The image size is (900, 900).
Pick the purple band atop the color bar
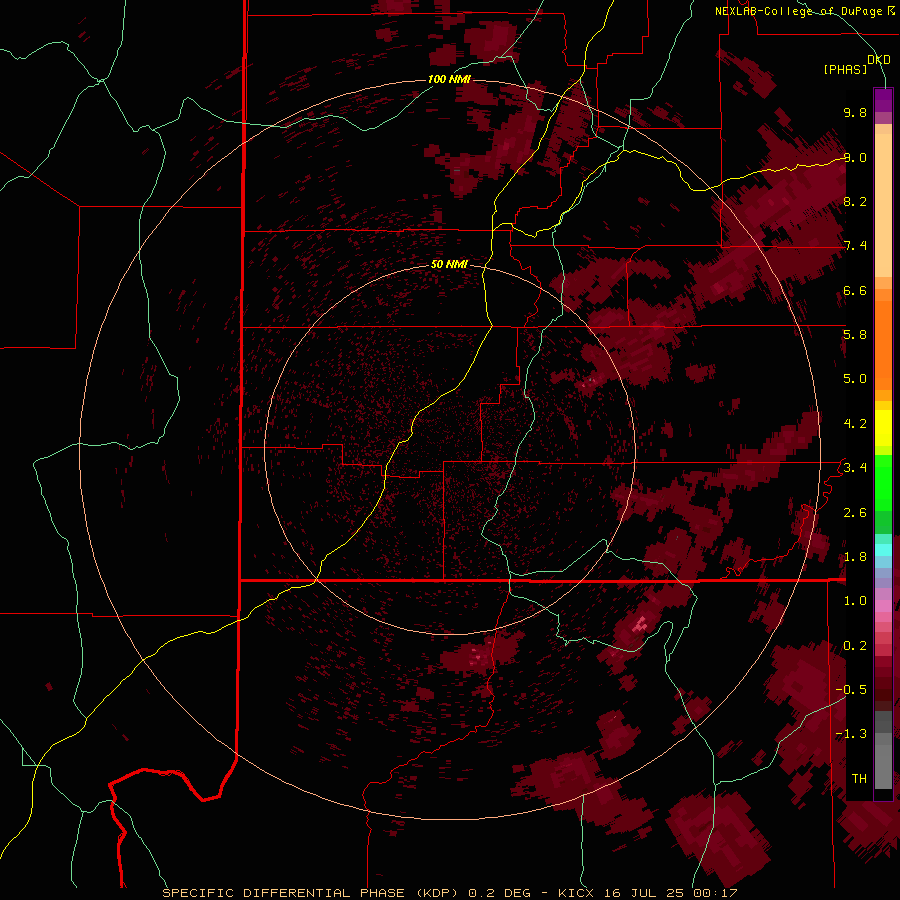point(883,100)
